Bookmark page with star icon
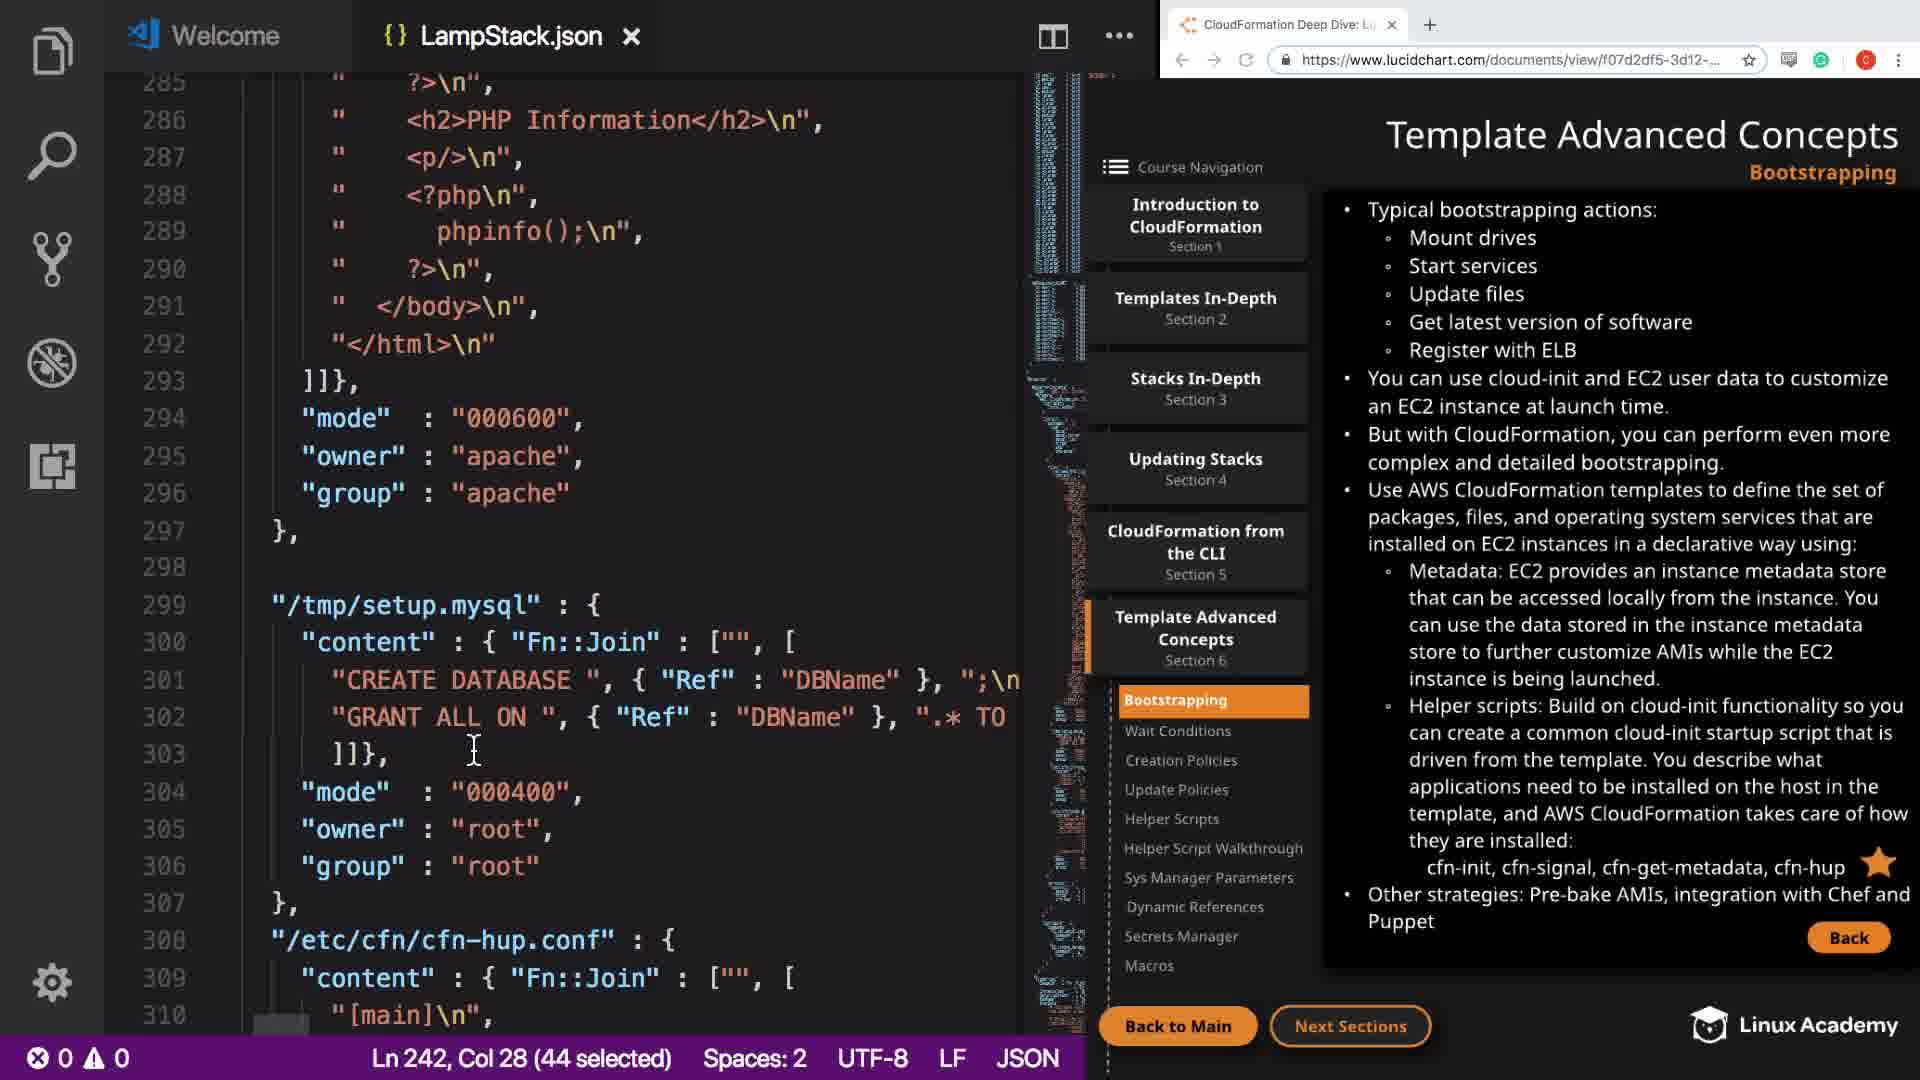 click(x=1748, y=60)
